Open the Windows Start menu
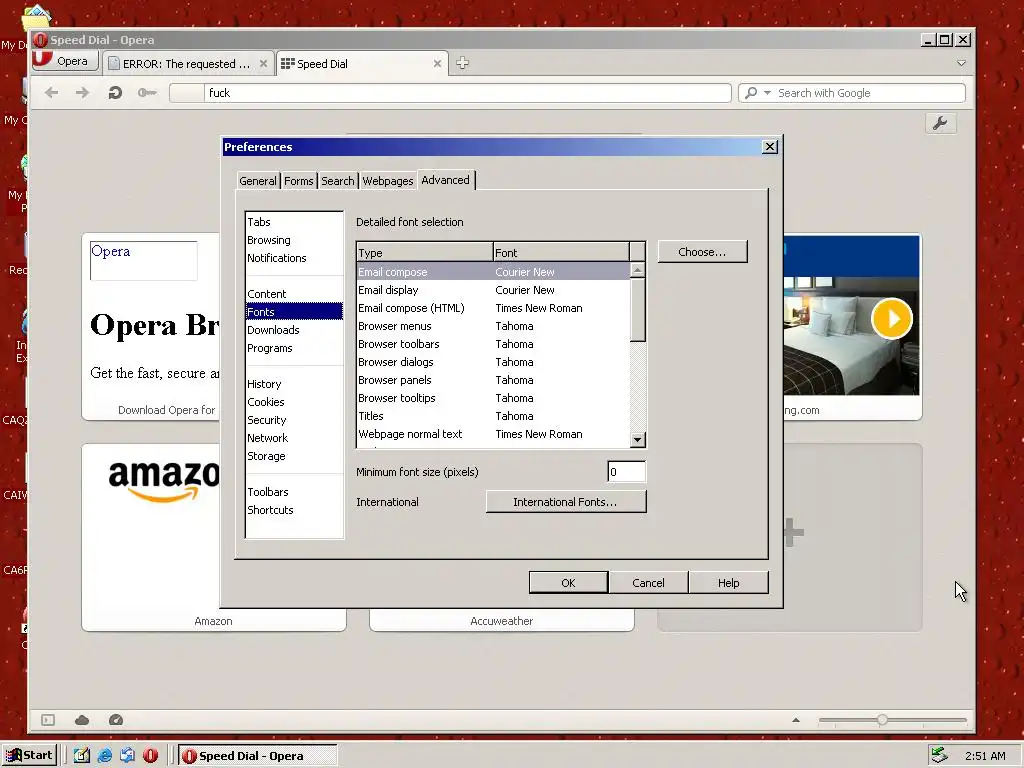Viewport: 1024px width, 768px height. point(29,755)
